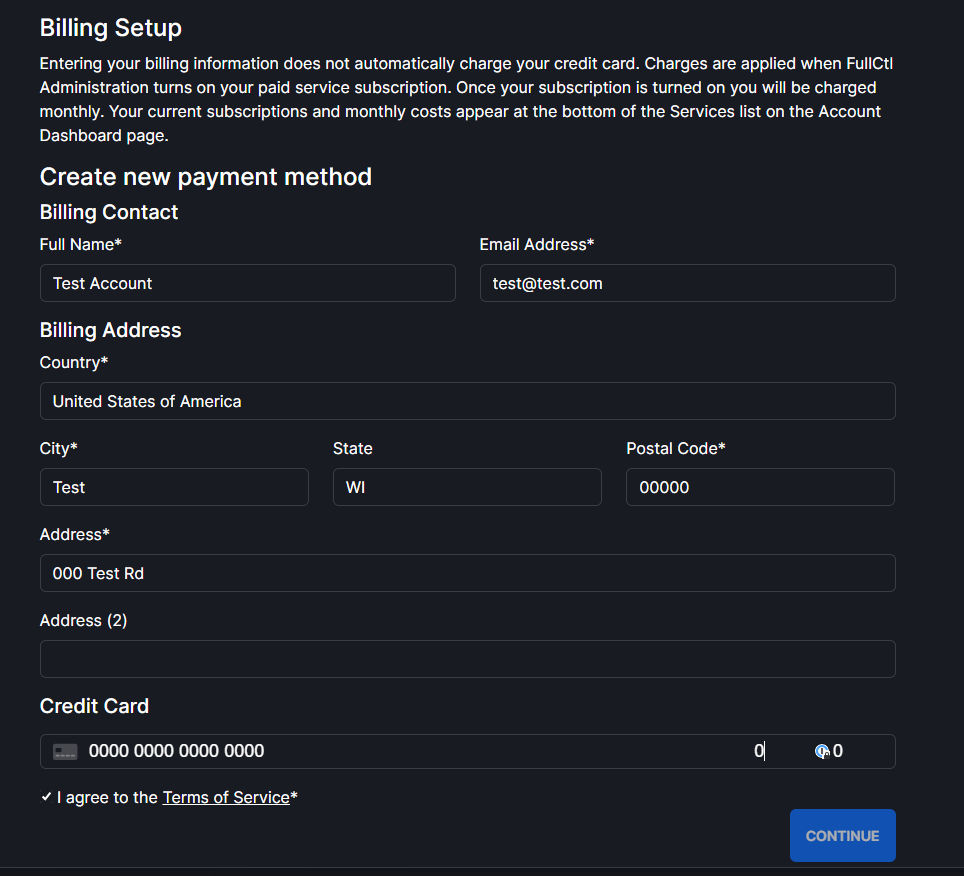Screen dimensions: 964x876
Task: Select the City input field
Action: [174, 487]
